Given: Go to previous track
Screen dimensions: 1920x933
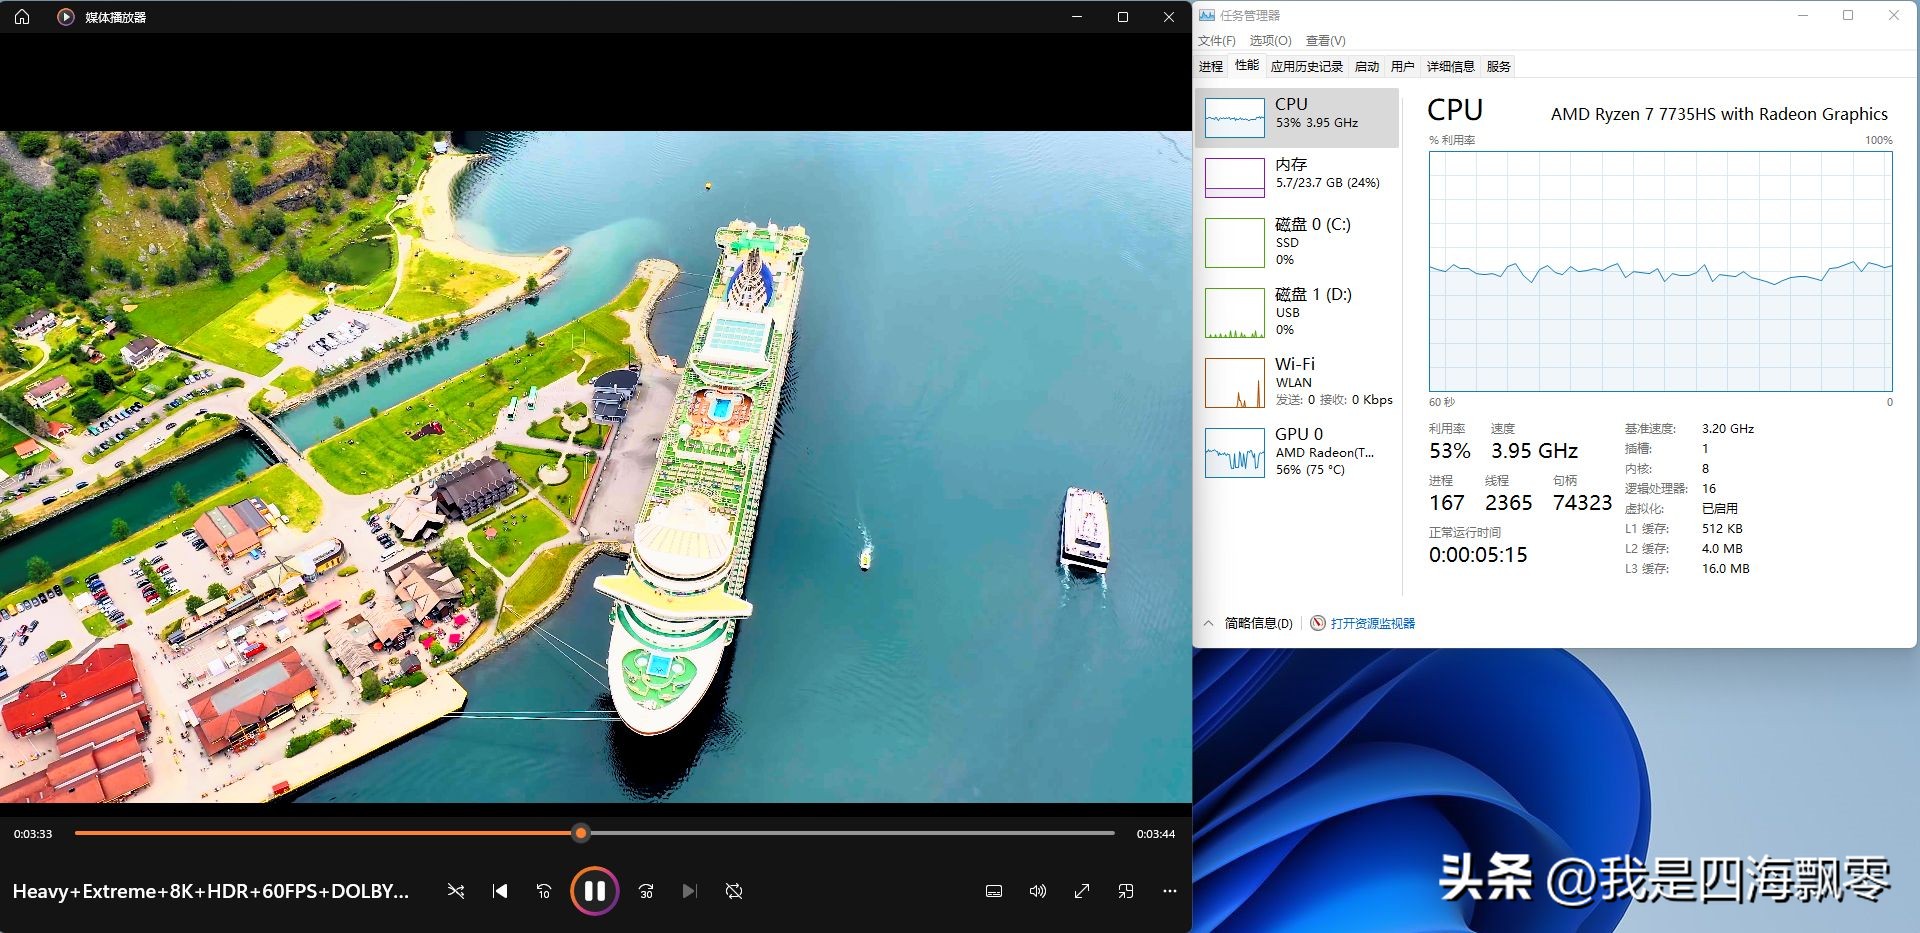Looking at the screenshot, I should pyautogui.click(x=500, y=891).
